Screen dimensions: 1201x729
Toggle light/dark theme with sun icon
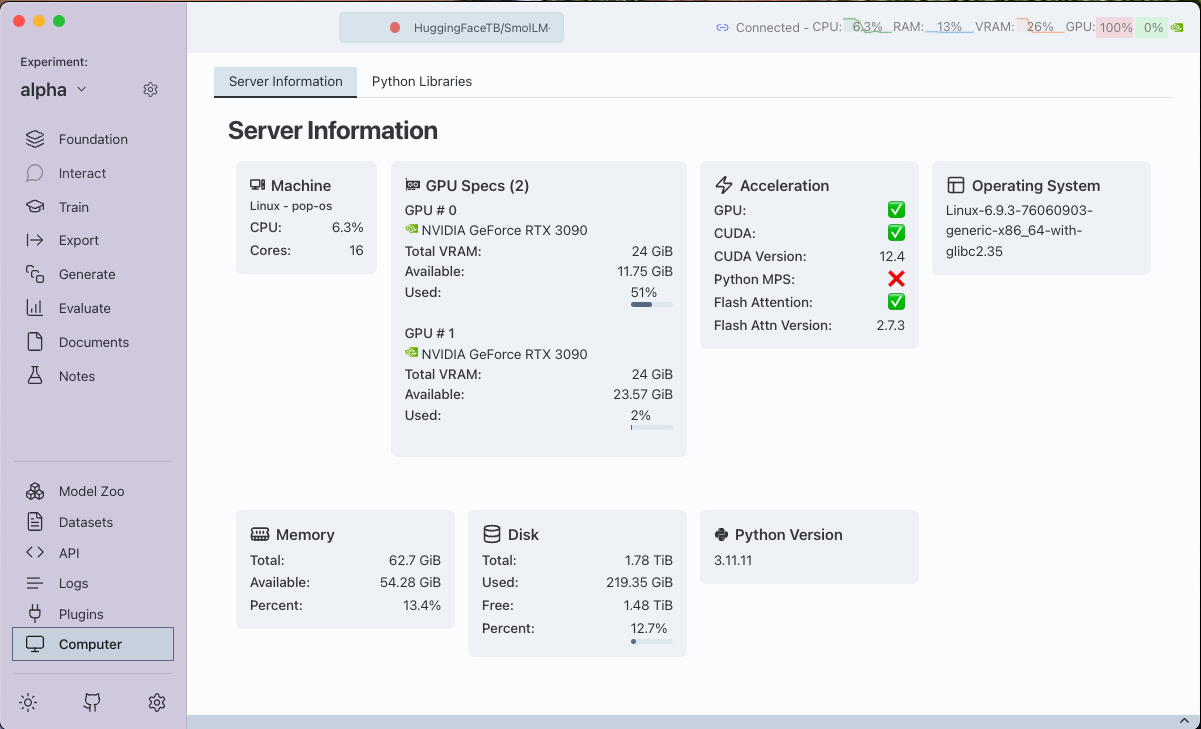28,702
